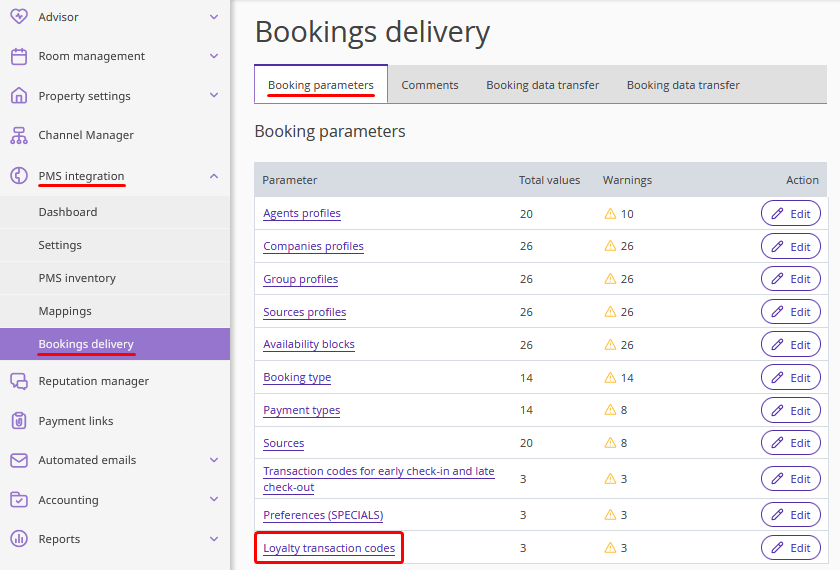Select Bookings delivery submenu item
840x570 pixels.
[x=115, y=344]
